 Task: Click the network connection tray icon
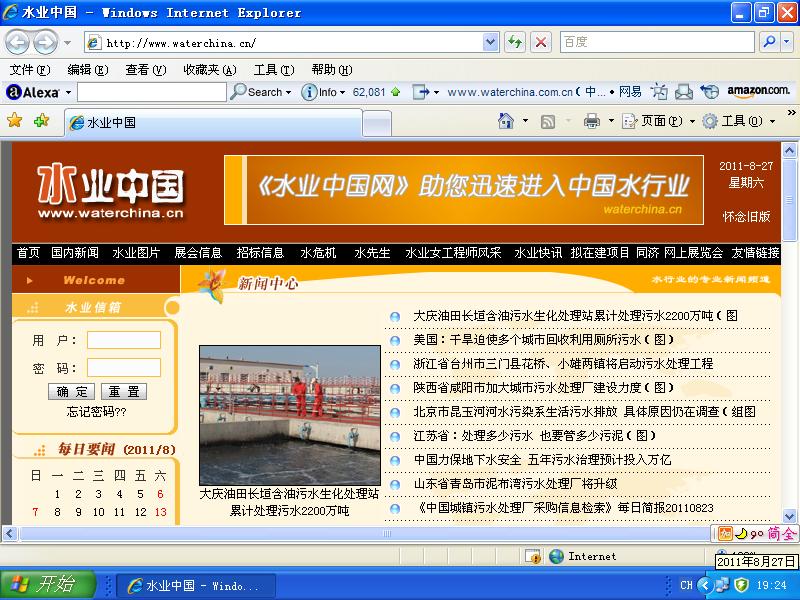pos(722,585)
